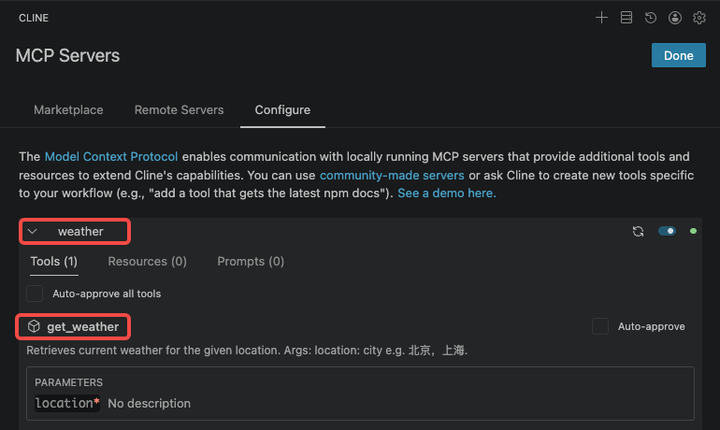This screenshot has width=720, height=430.
Task: Switch to the Remote Servers tab
Action: point(179,110)
